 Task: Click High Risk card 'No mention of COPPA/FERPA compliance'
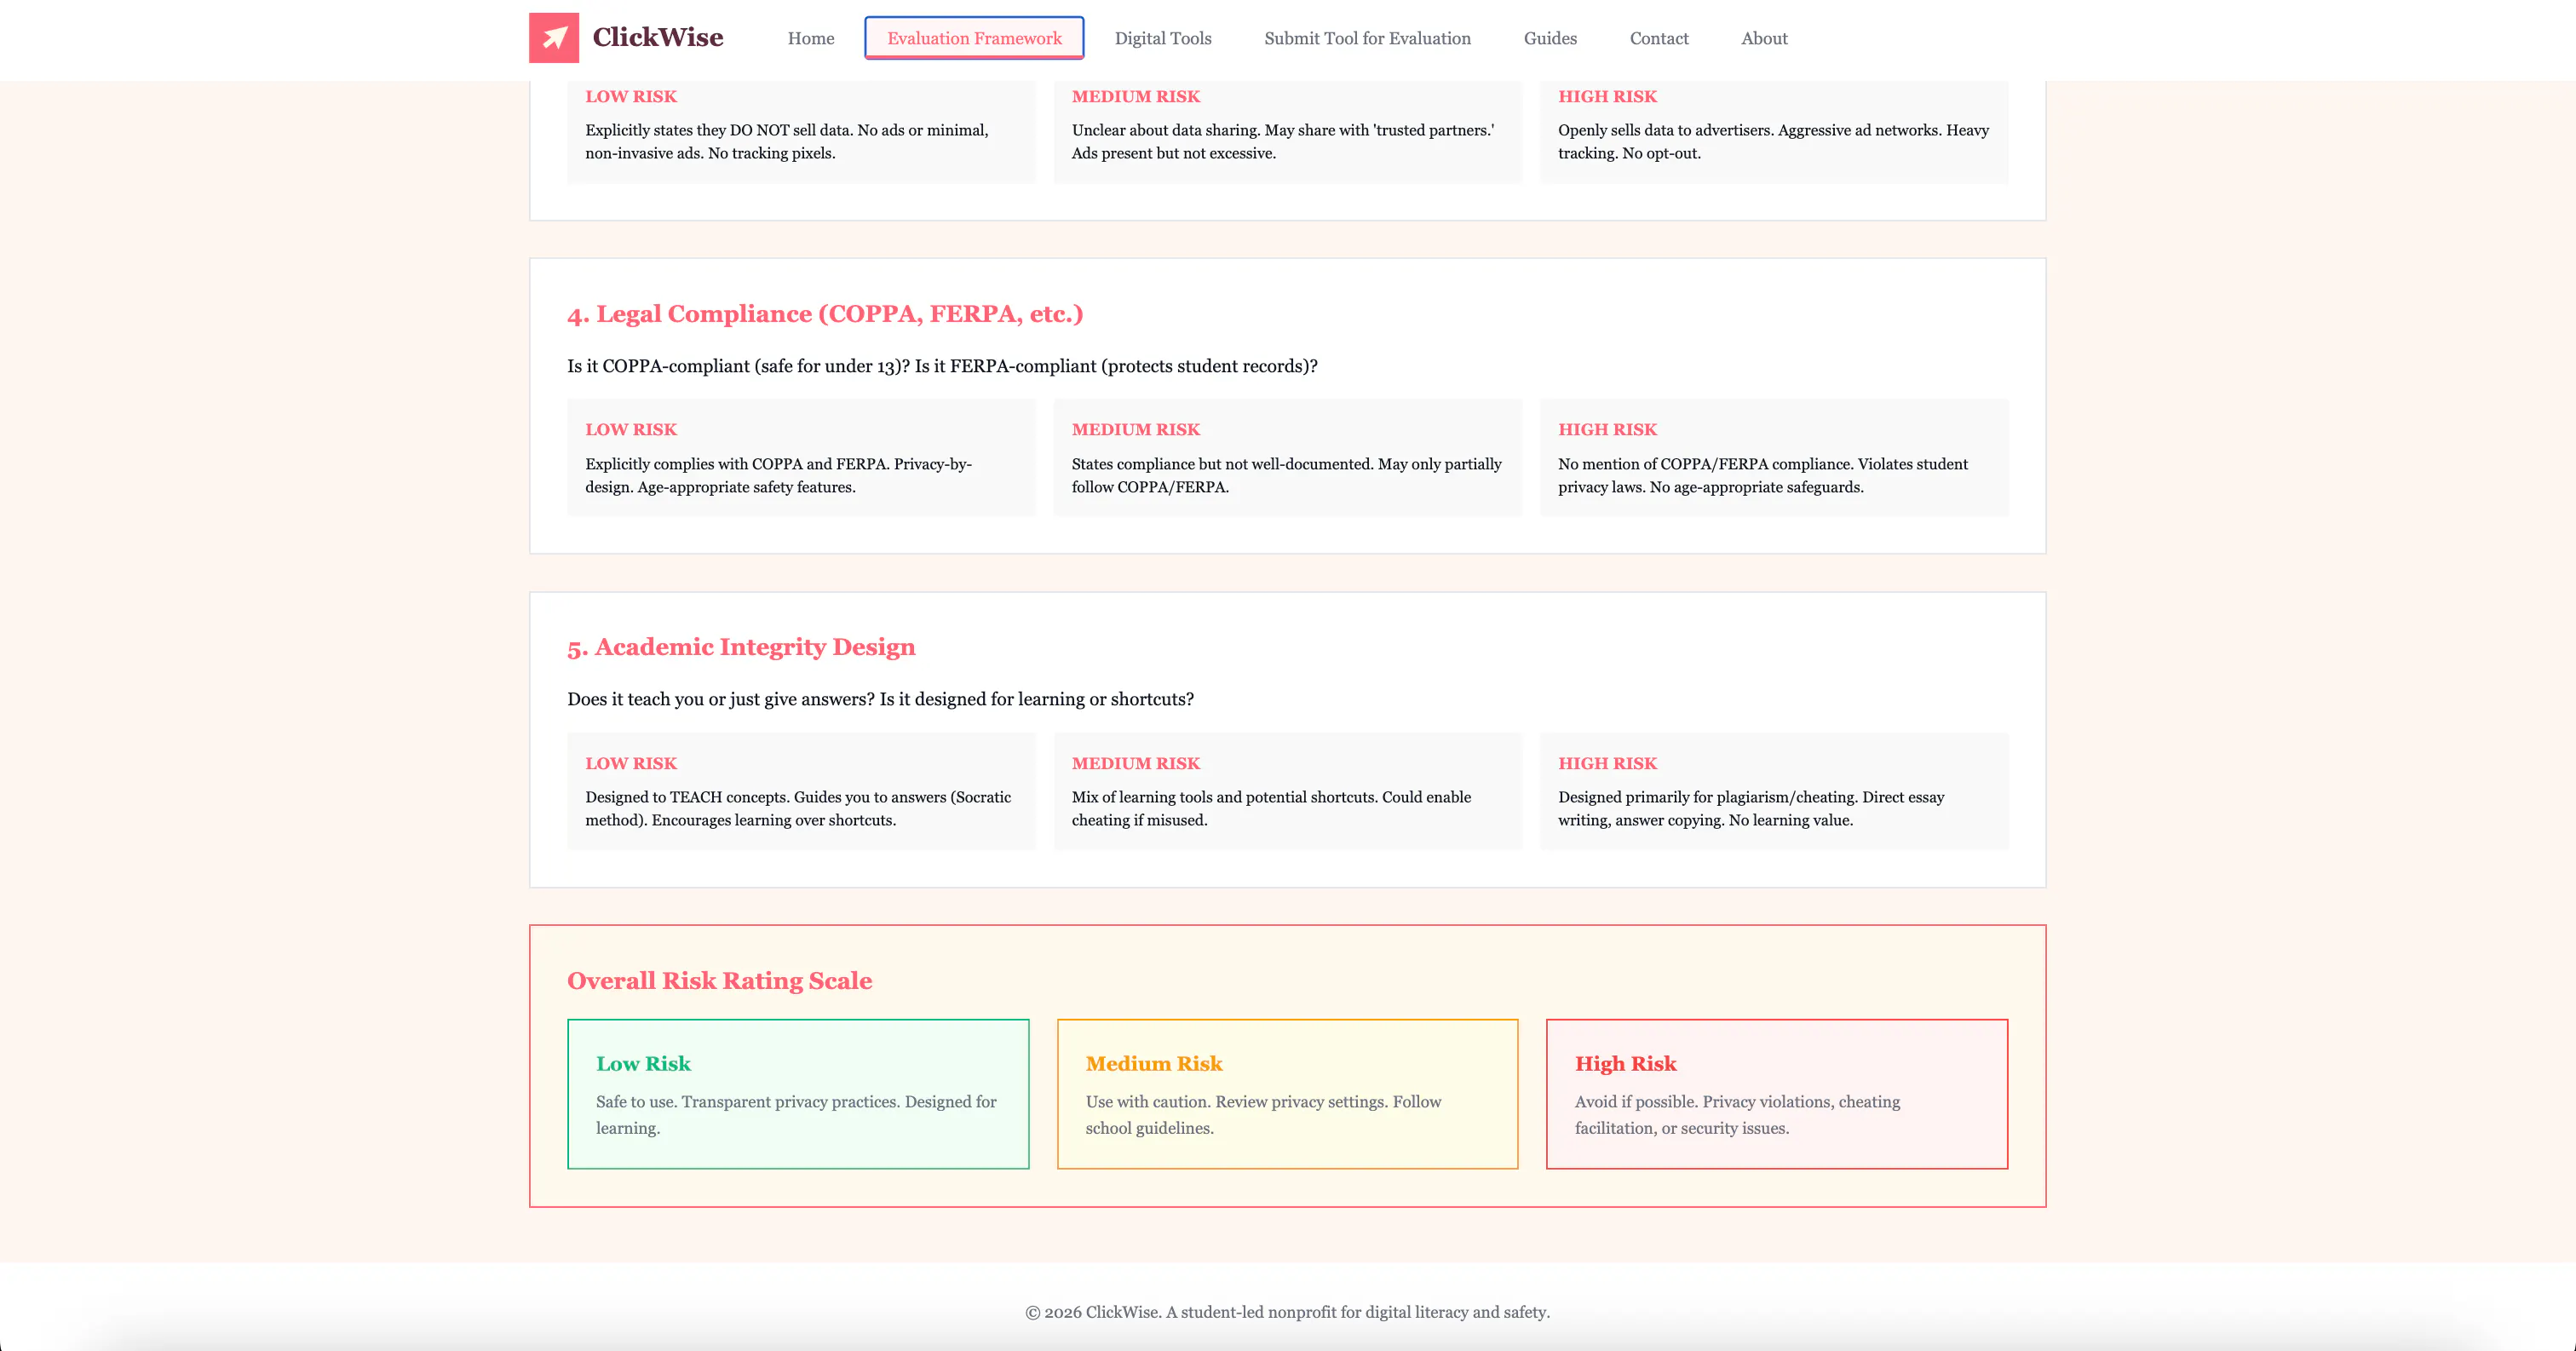pos(1774,458)
